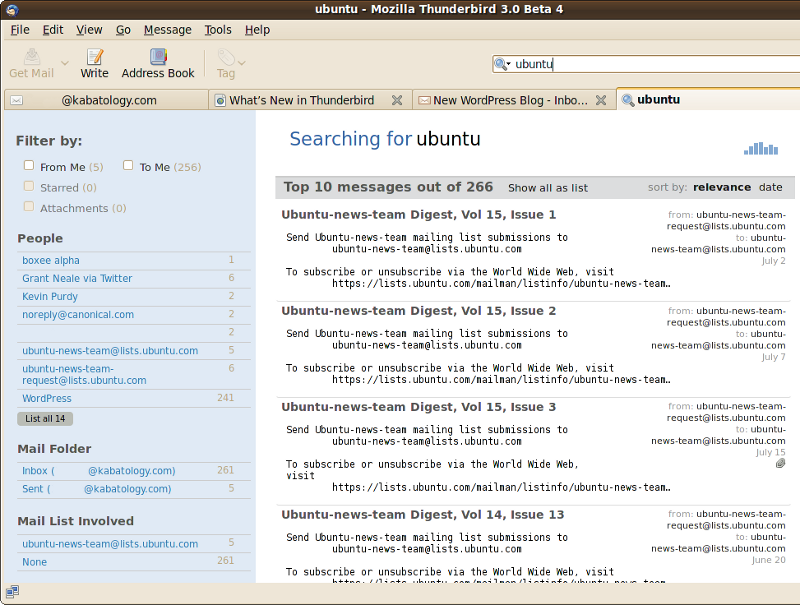800x605 pixels.
Task: Open Ubuntu-news-team Digest Vol 15, Issue 3
Action: pos(419,407)
